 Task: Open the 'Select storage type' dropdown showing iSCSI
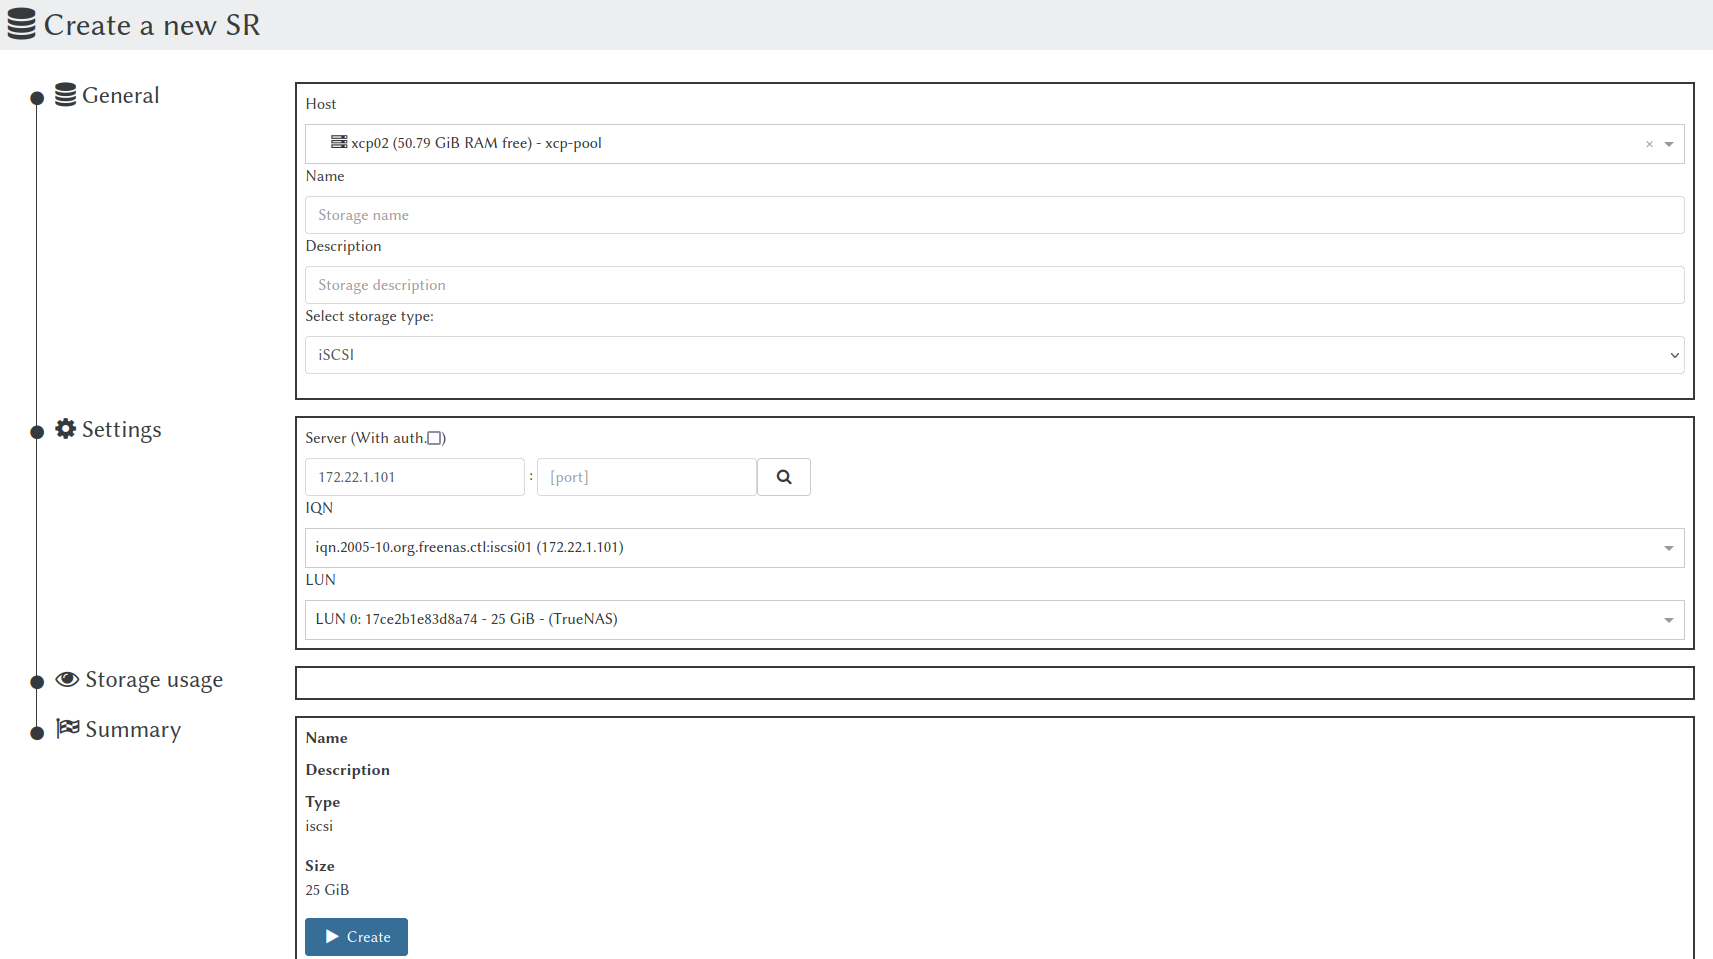(x=993, y=354)
